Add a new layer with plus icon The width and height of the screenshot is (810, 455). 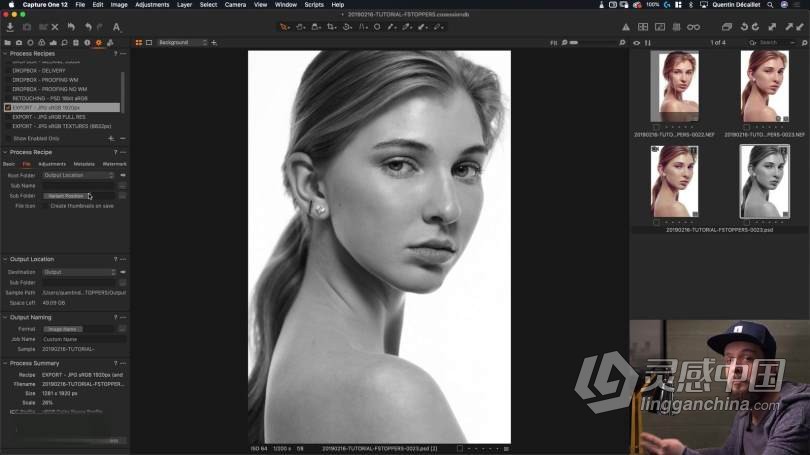(x=214, y=43)
